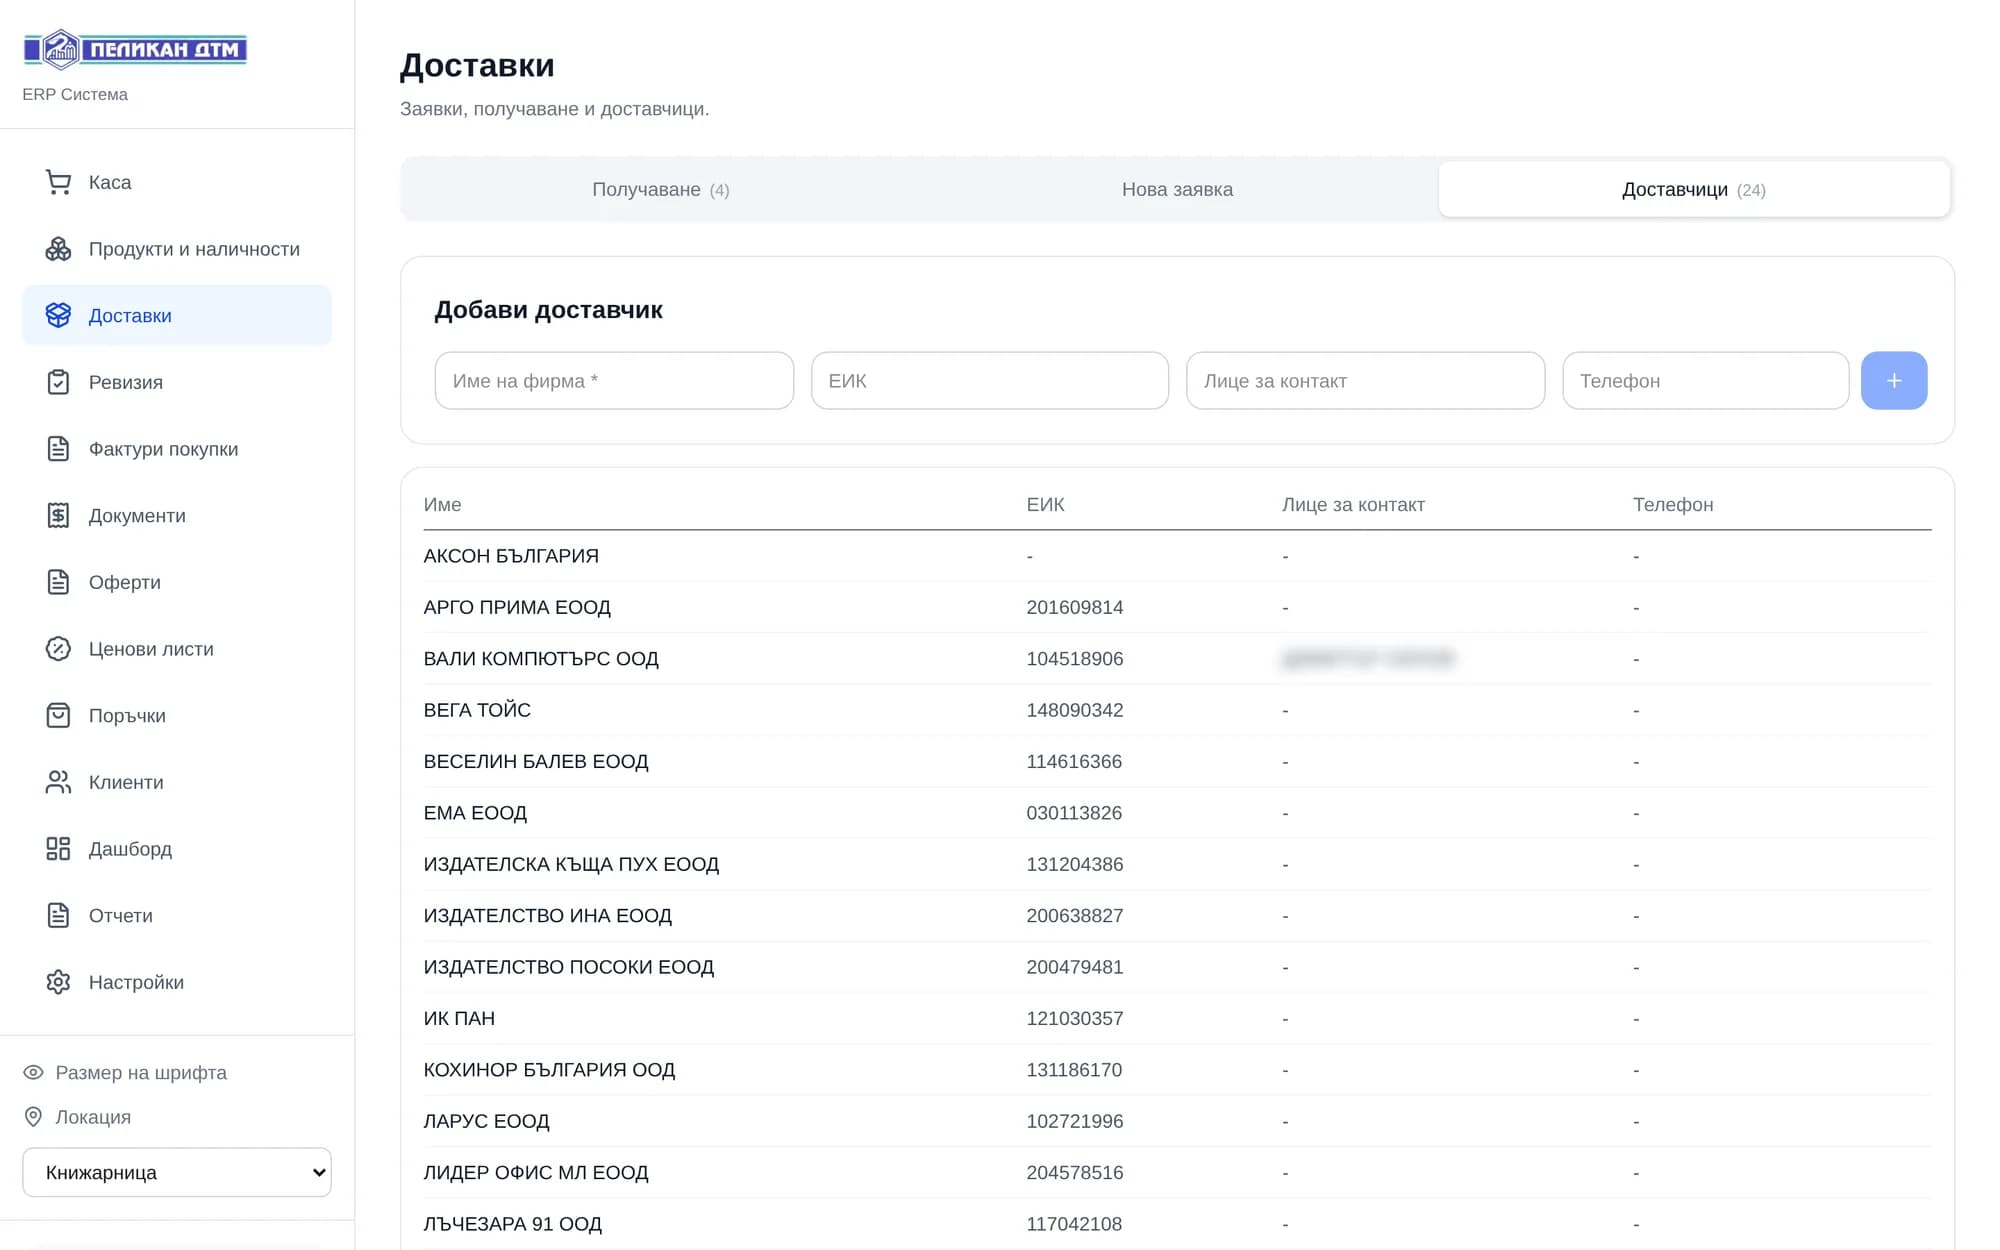
Task: Select the АКСОН БЪЛГАРИЯ row
Action: 1177,556
